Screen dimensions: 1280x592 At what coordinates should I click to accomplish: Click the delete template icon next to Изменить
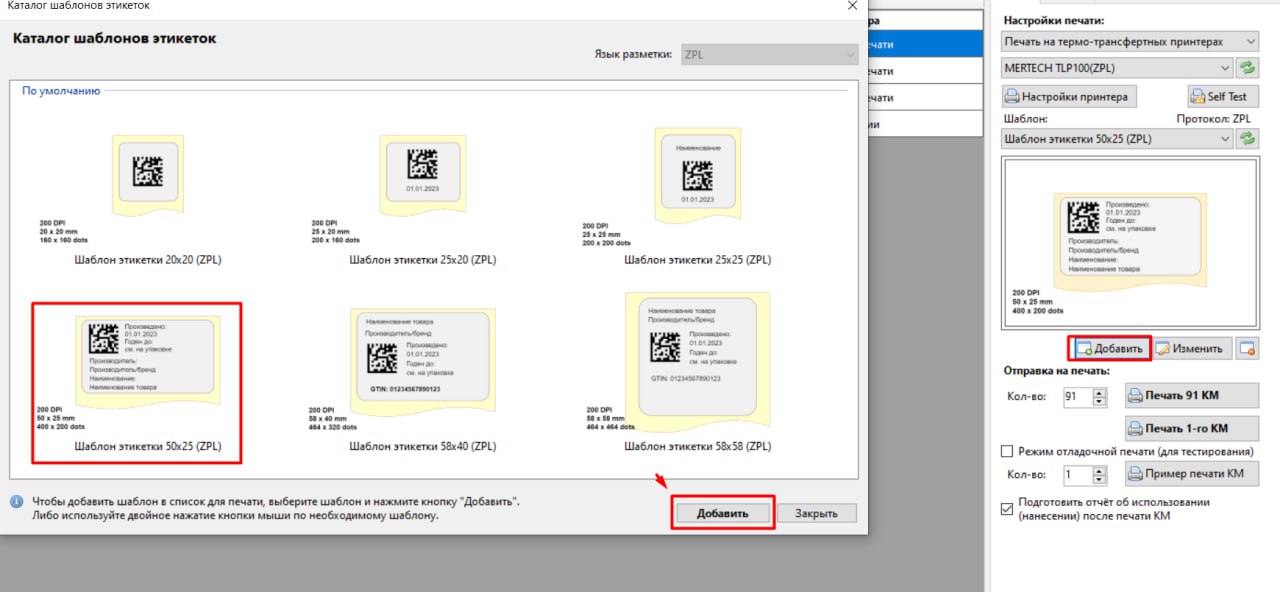pos(1246,348)
